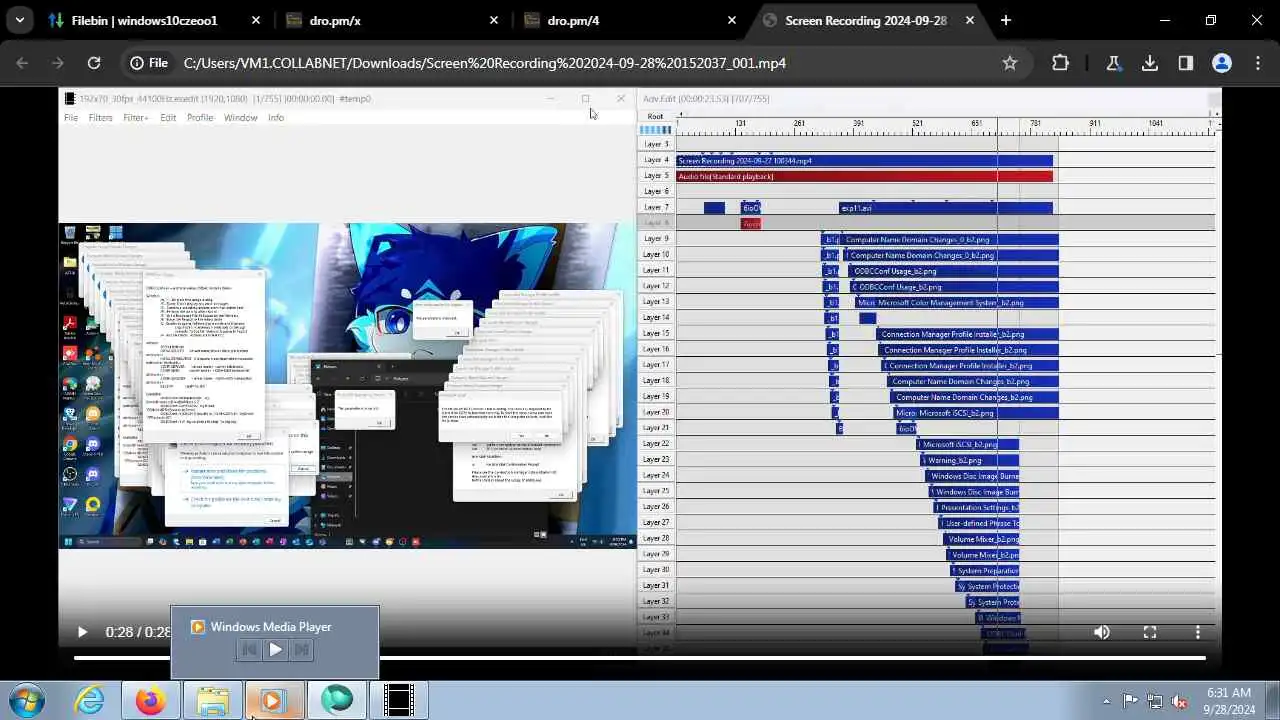Open the Chrome profile menu
The width and height of the screenshot is (1280, 720).
click(1222, 63)
